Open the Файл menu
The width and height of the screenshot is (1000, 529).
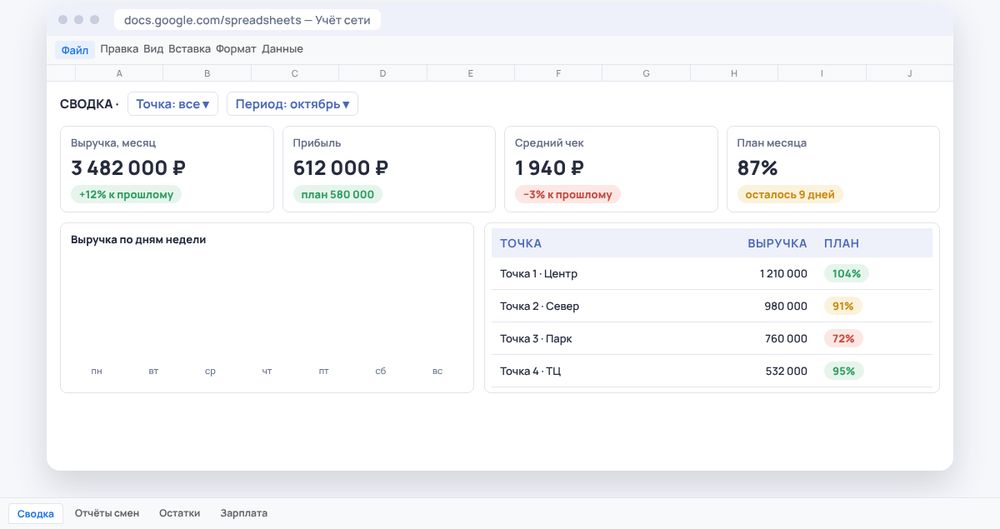(x=75, y=50)
